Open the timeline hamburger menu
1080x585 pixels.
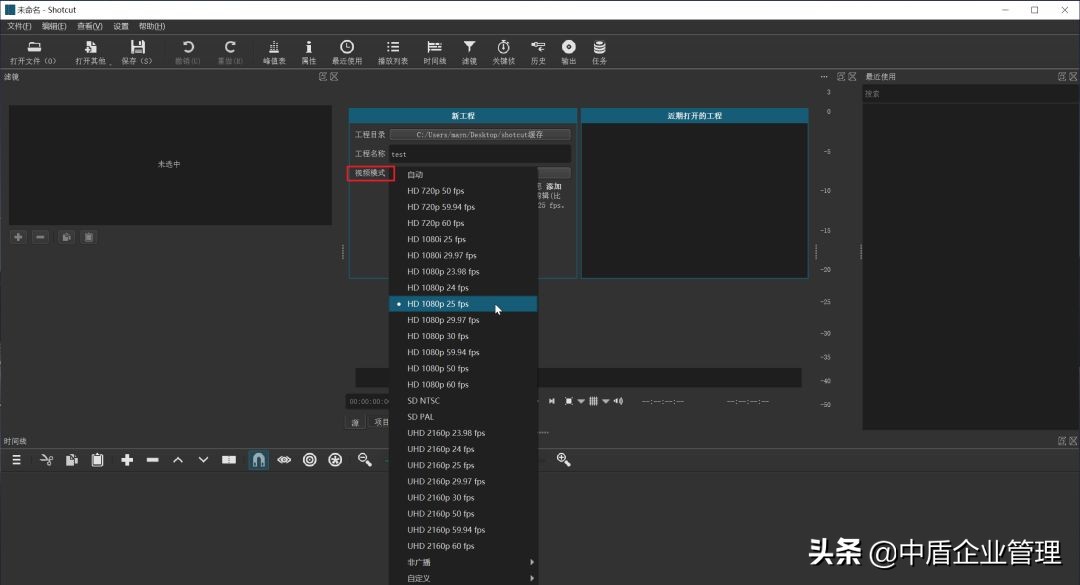16,460
